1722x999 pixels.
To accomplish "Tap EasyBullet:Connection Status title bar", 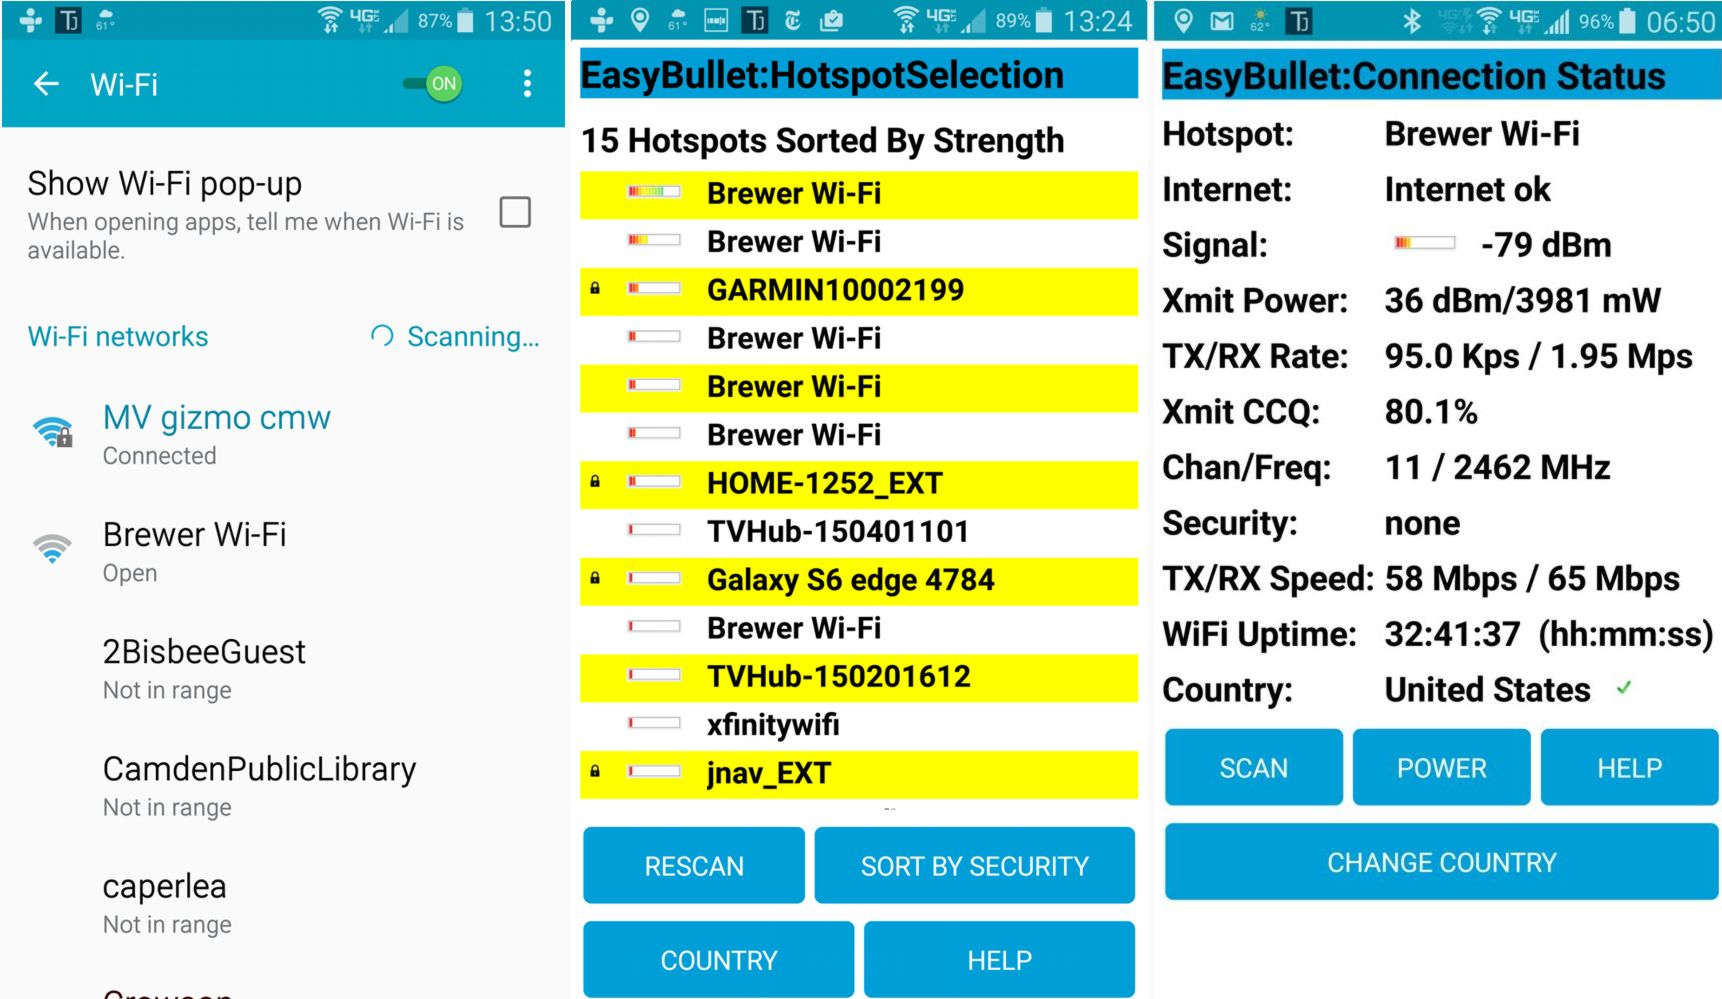I will [x=1441, y=75].
